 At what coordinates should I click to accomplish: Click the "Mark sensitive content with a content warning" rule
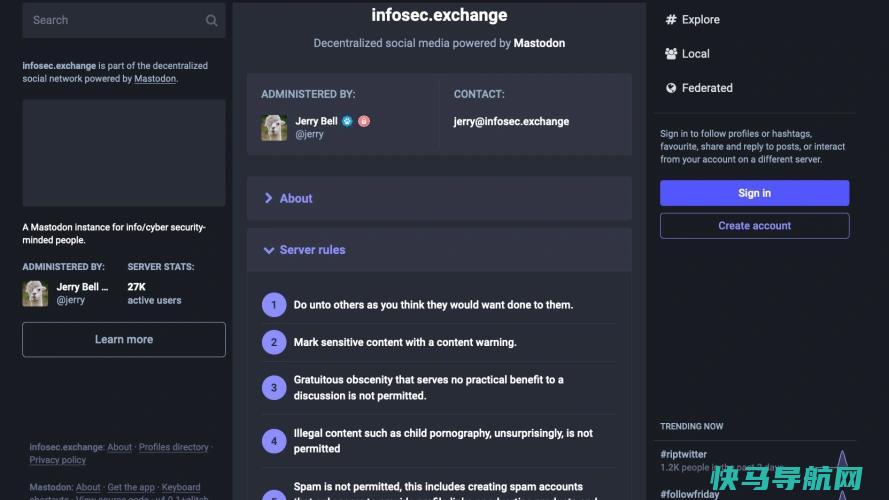[x=405, y=342]
